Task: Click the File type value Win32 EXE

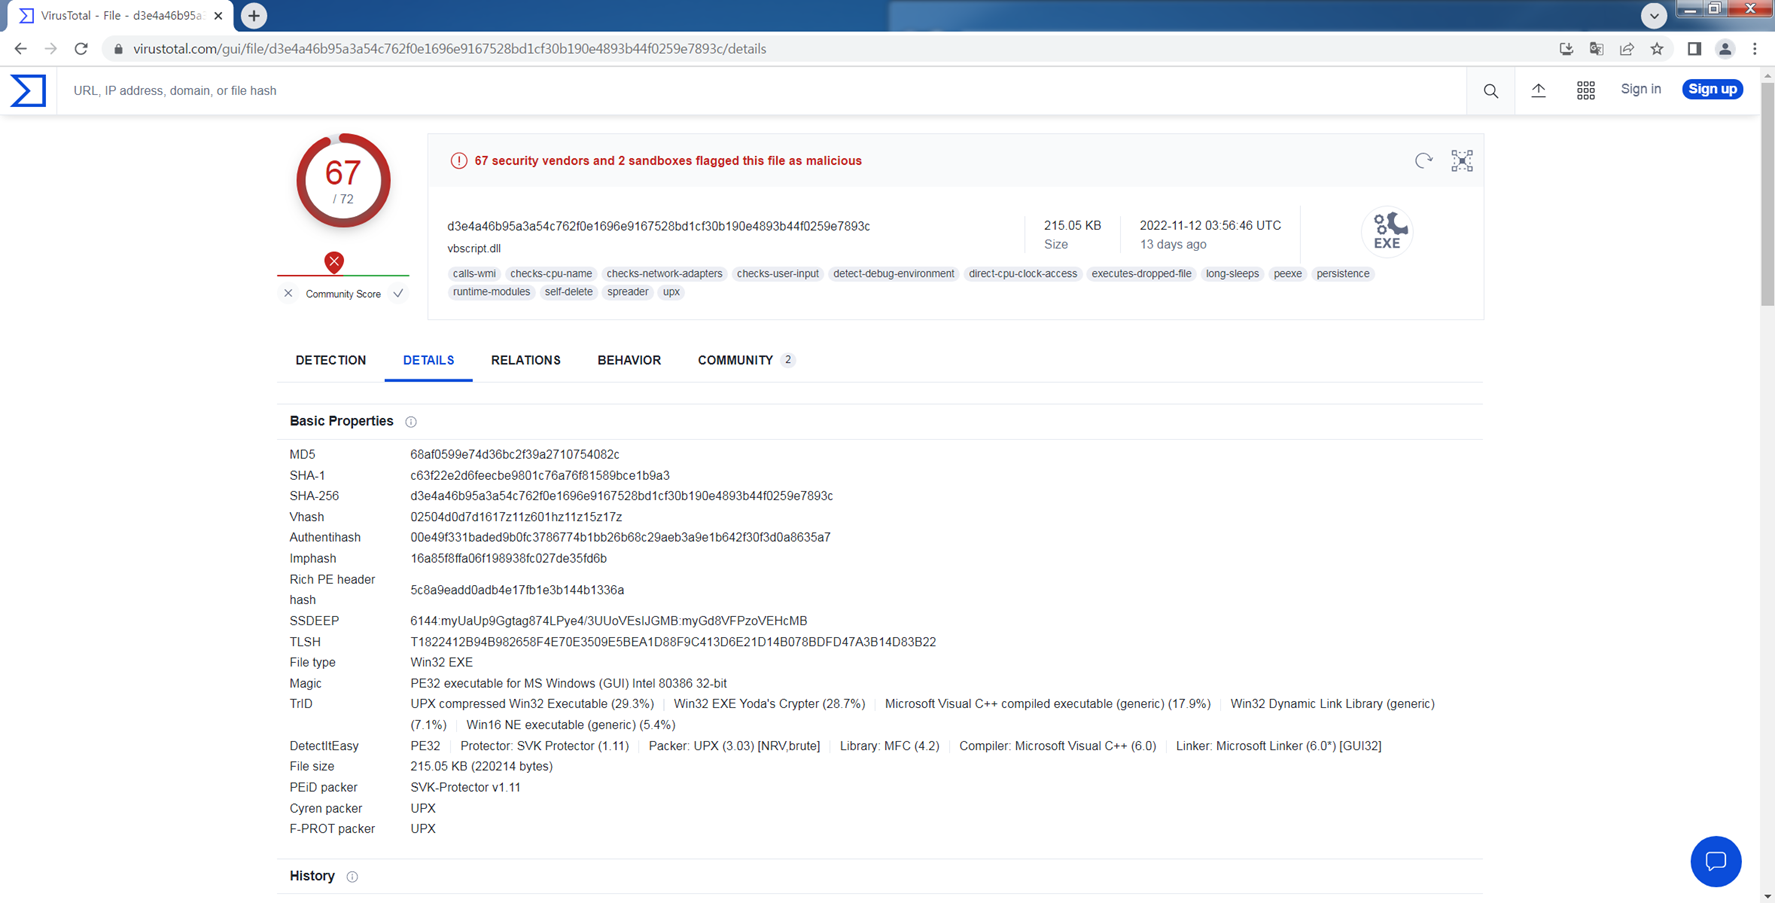Action: click(x=442, y=663)
